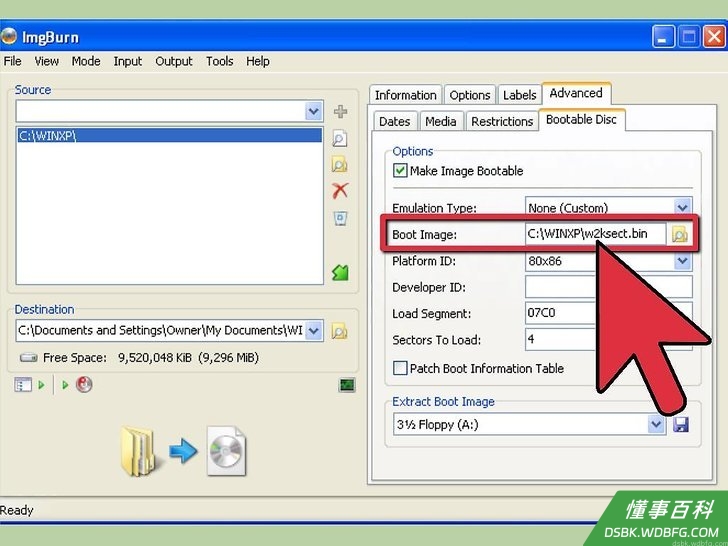Viewport: 728px width, 546px height.
Task: Select the C:\WINXP\ source entry
Action: point(169,135)
